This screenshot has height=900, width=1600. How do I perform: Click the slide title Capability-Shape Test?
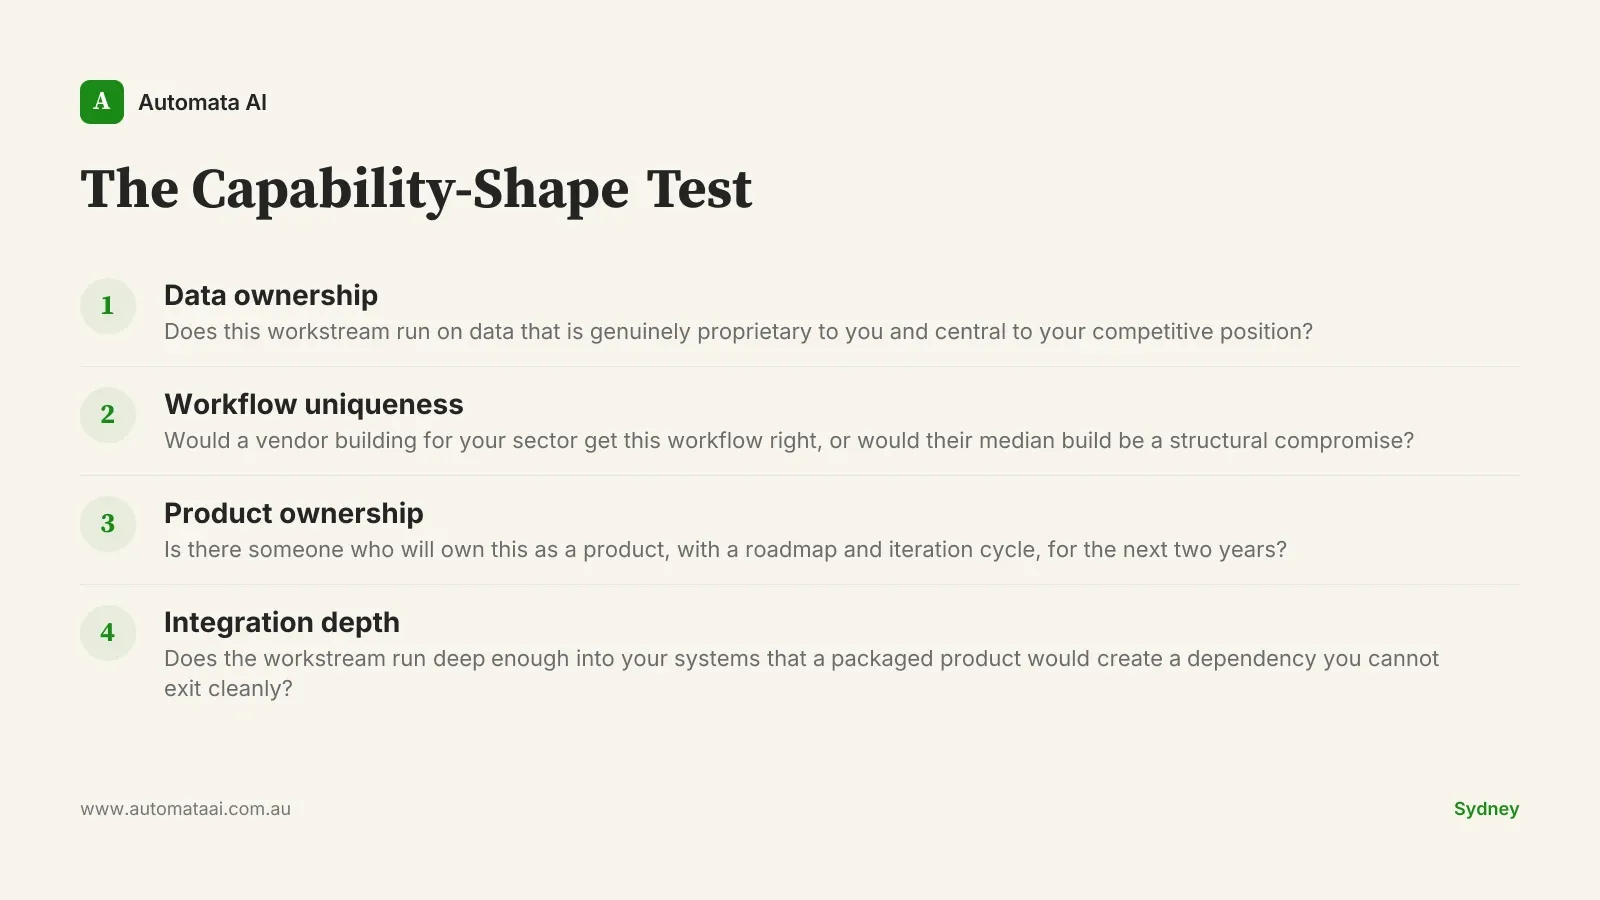point(416,189)
